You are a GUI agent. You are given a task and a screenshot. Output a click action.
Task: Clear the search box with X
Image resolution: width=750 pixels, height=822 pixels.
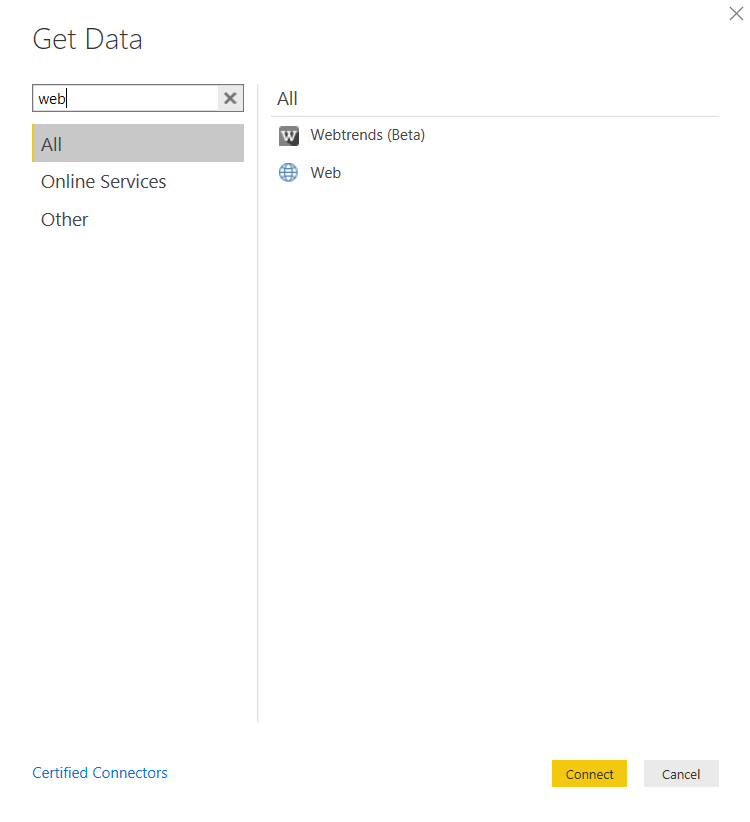[230, 98]
